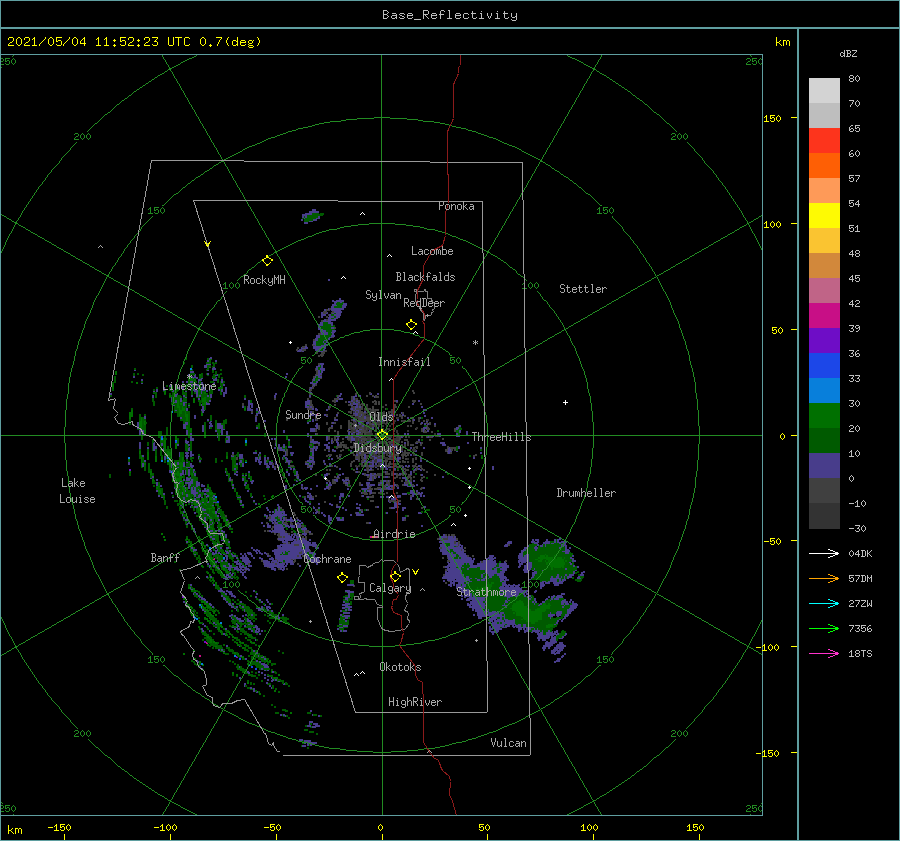
Task: Click the Sundre label
Action: (303, 414)
